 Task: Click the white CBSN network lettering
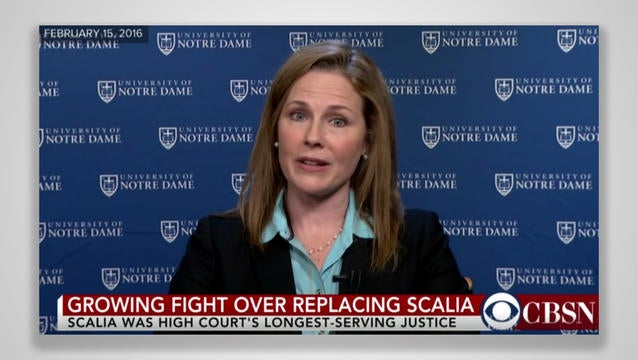(x=559, y=313)
